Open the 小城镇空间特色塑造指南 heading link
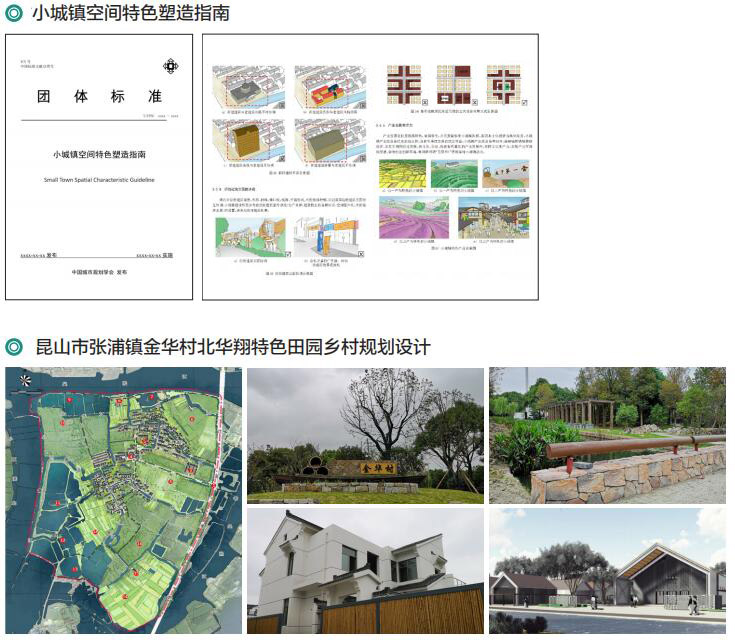Image resolution: width=735 pixels, height=644 pixels. tap(131, 13)
